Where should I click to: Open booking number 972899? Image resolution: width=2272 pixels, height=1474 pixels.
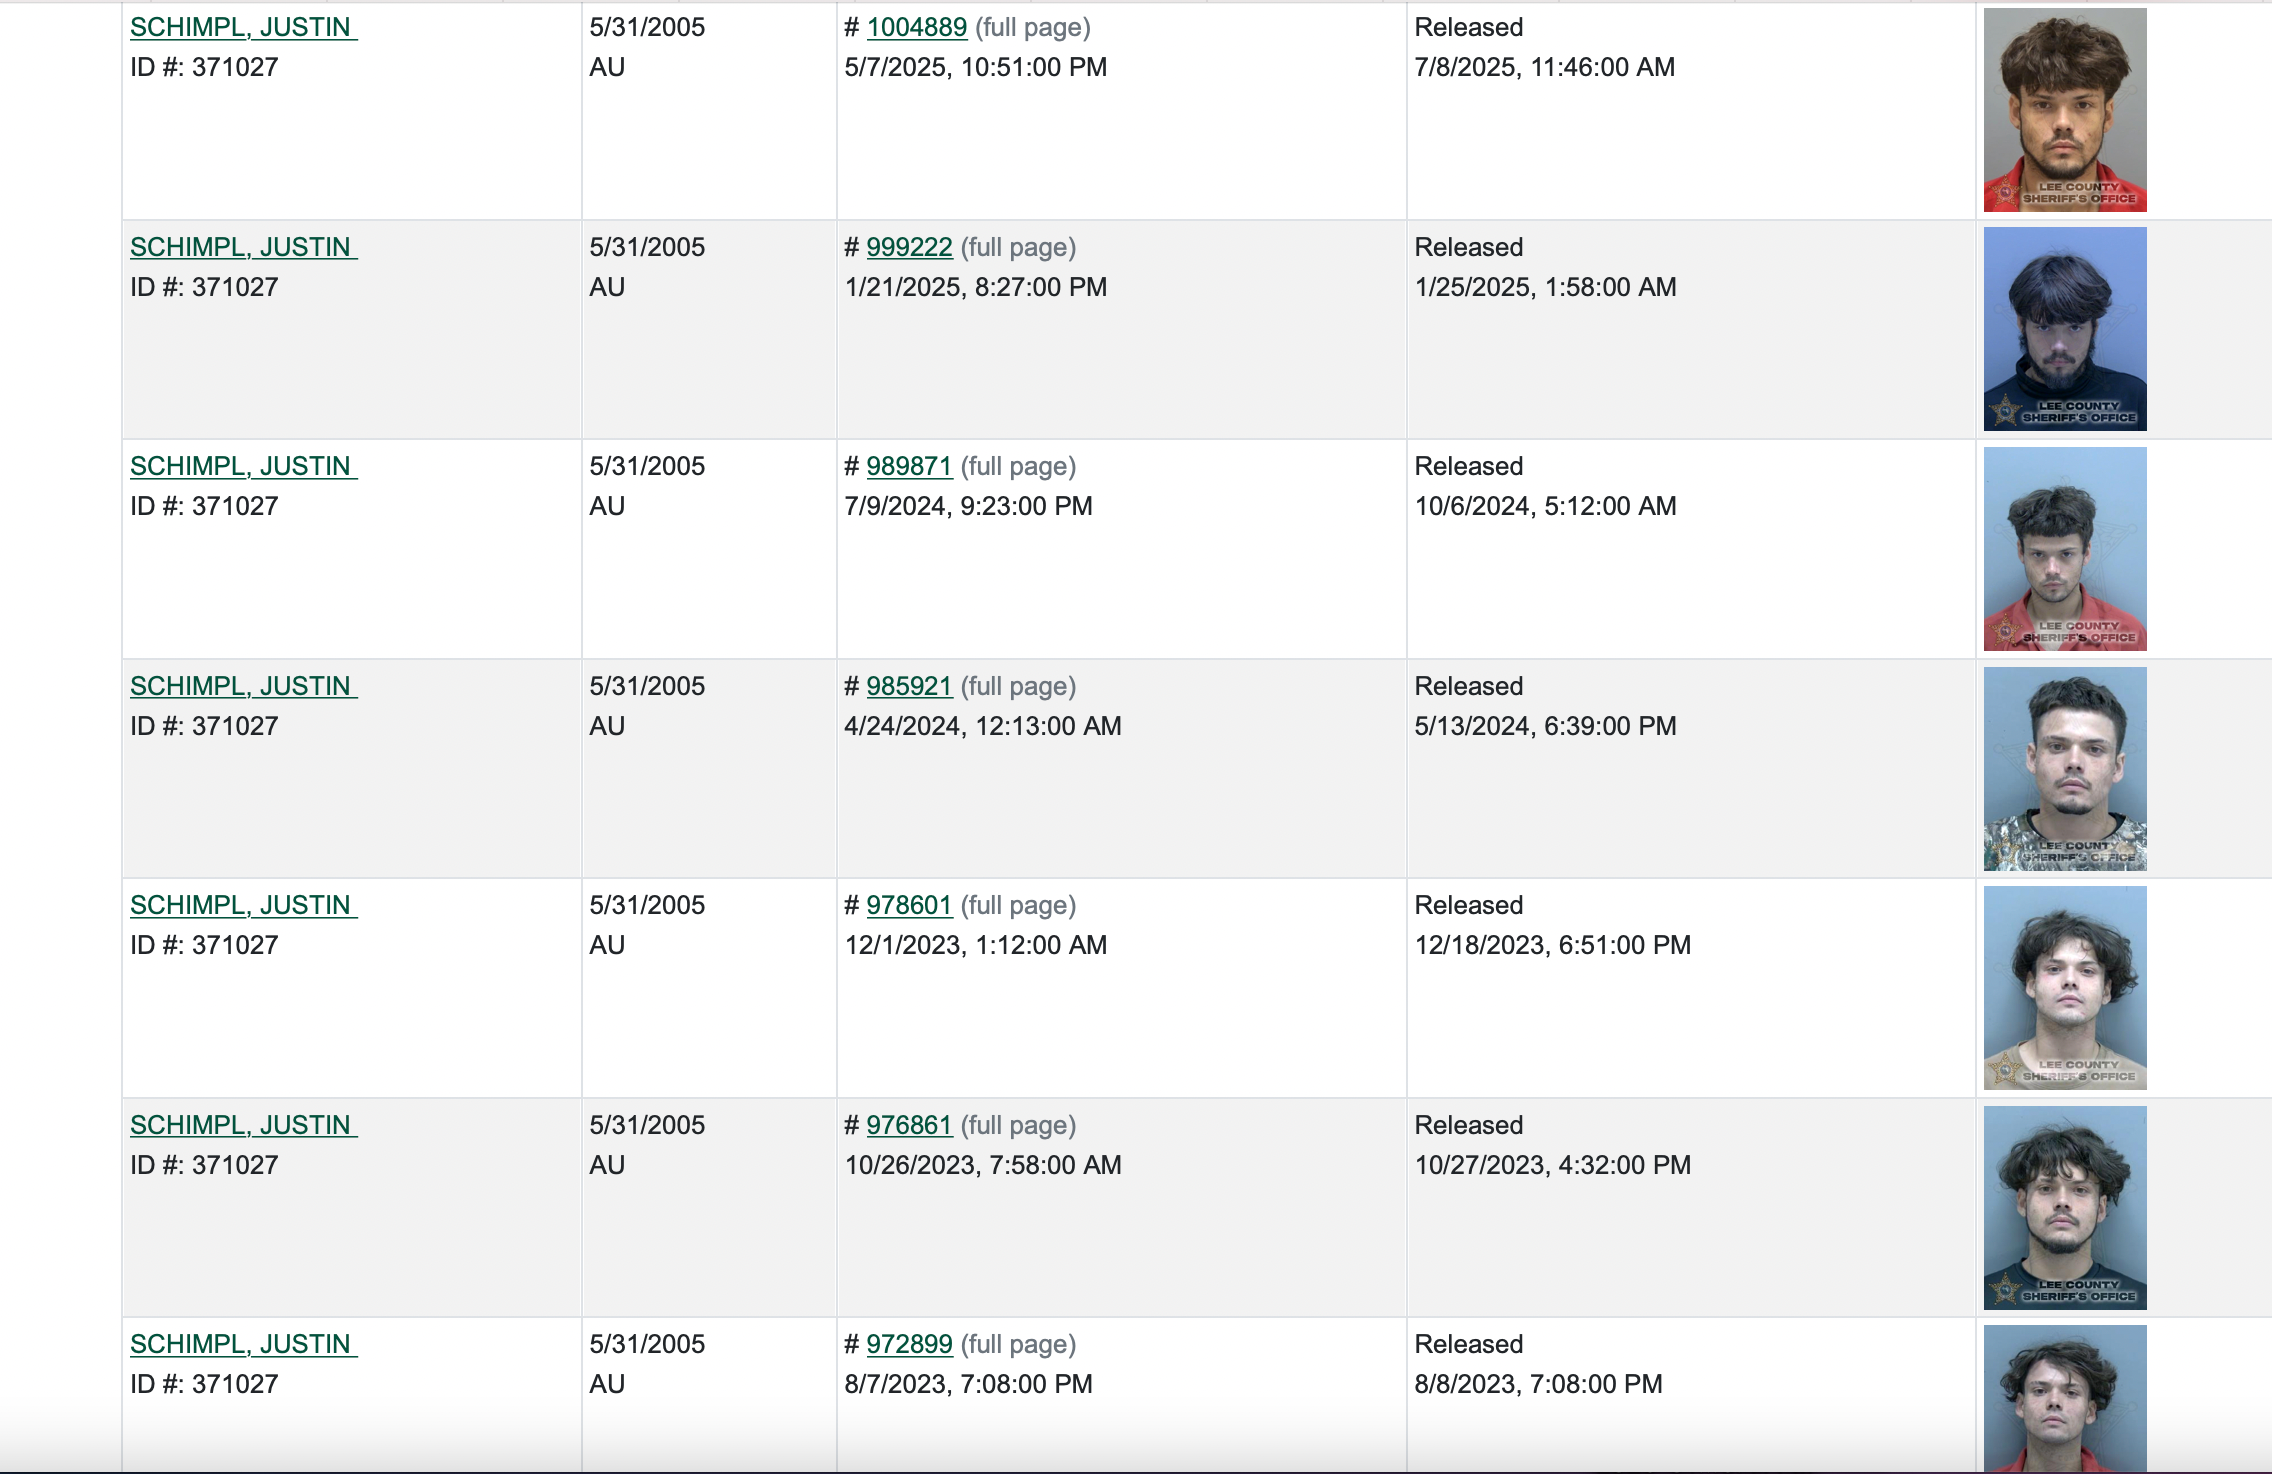[909, 1344]
